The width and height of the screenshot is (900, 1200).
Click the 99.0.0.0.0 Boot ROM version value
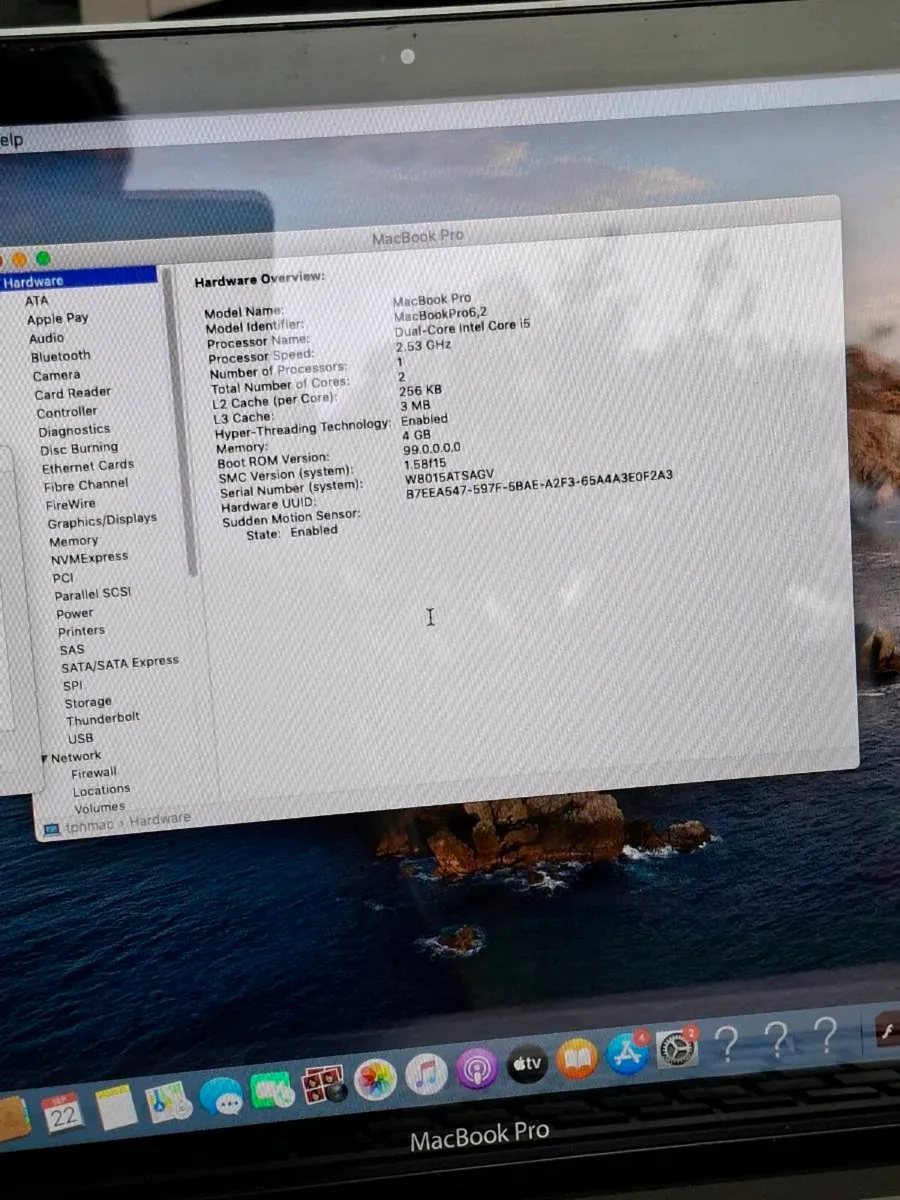[x=431, y=449]
